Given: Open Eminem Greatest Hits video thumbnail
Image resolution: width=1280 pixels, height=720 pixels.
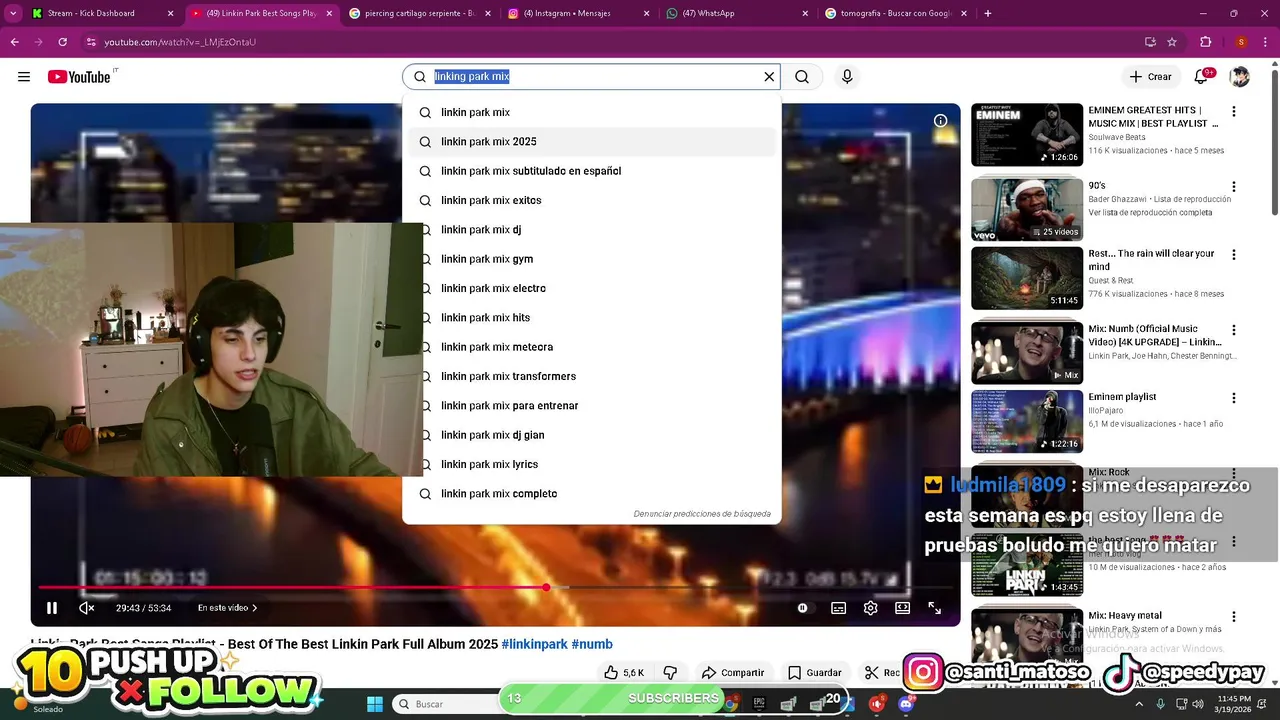Looking at the screenshot, I should tap(1027, 135).
